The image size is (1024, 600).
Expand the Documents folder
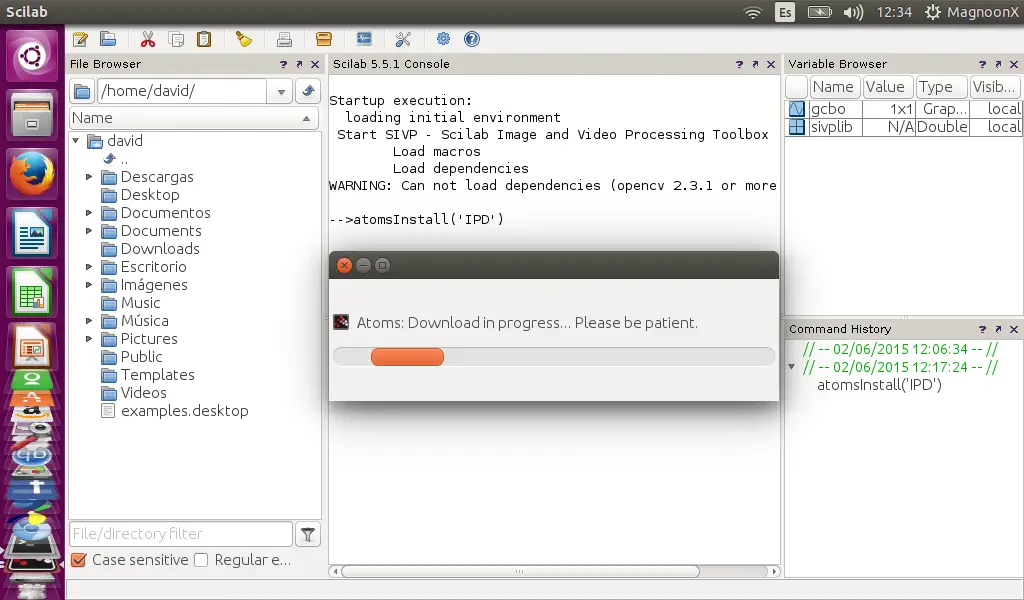pyautogui.click(x=89, y=231)
